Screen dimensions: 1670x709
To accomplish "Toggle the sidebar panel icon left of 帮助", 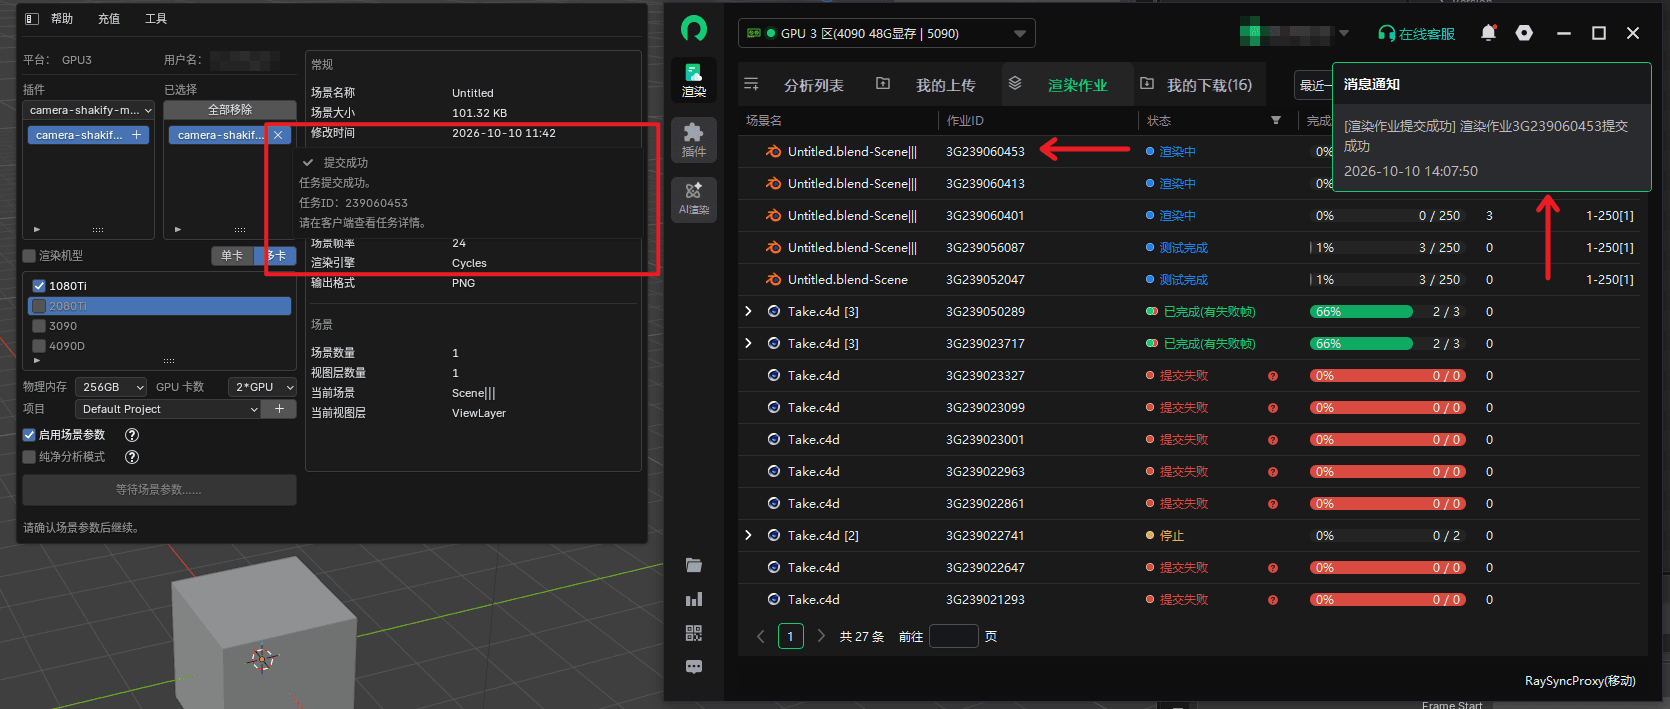I will point(31,19).
